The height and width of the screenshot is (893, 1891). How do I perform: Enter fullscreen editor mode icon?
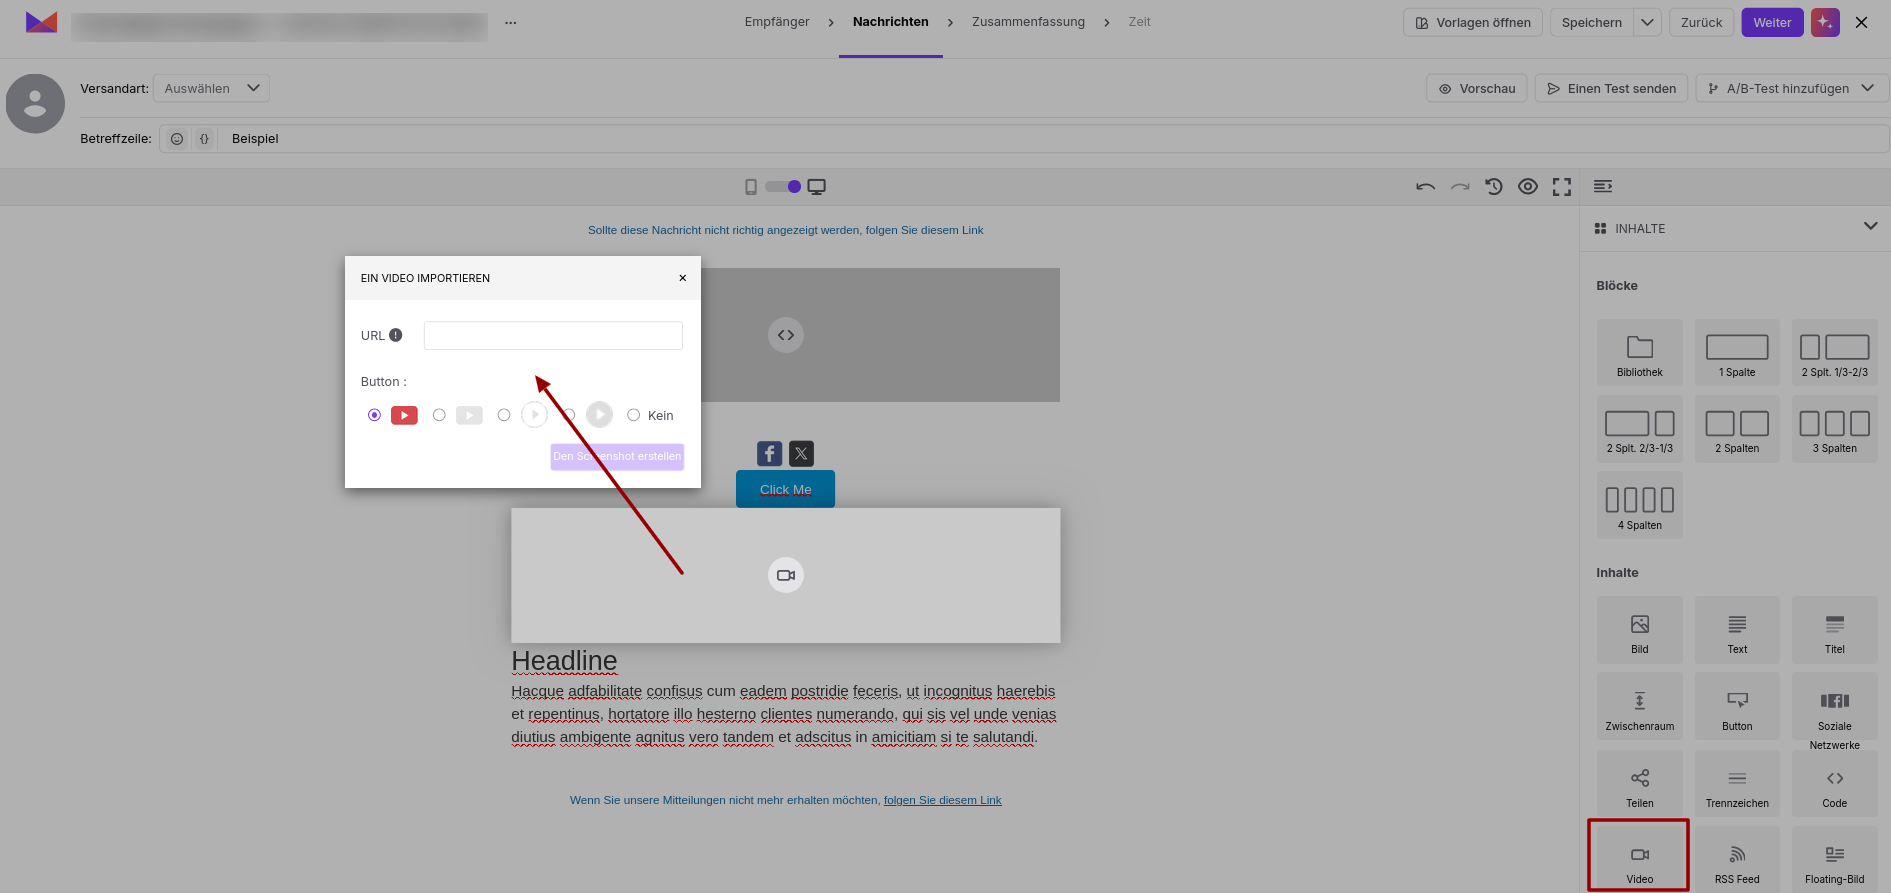click(1562, 187)
